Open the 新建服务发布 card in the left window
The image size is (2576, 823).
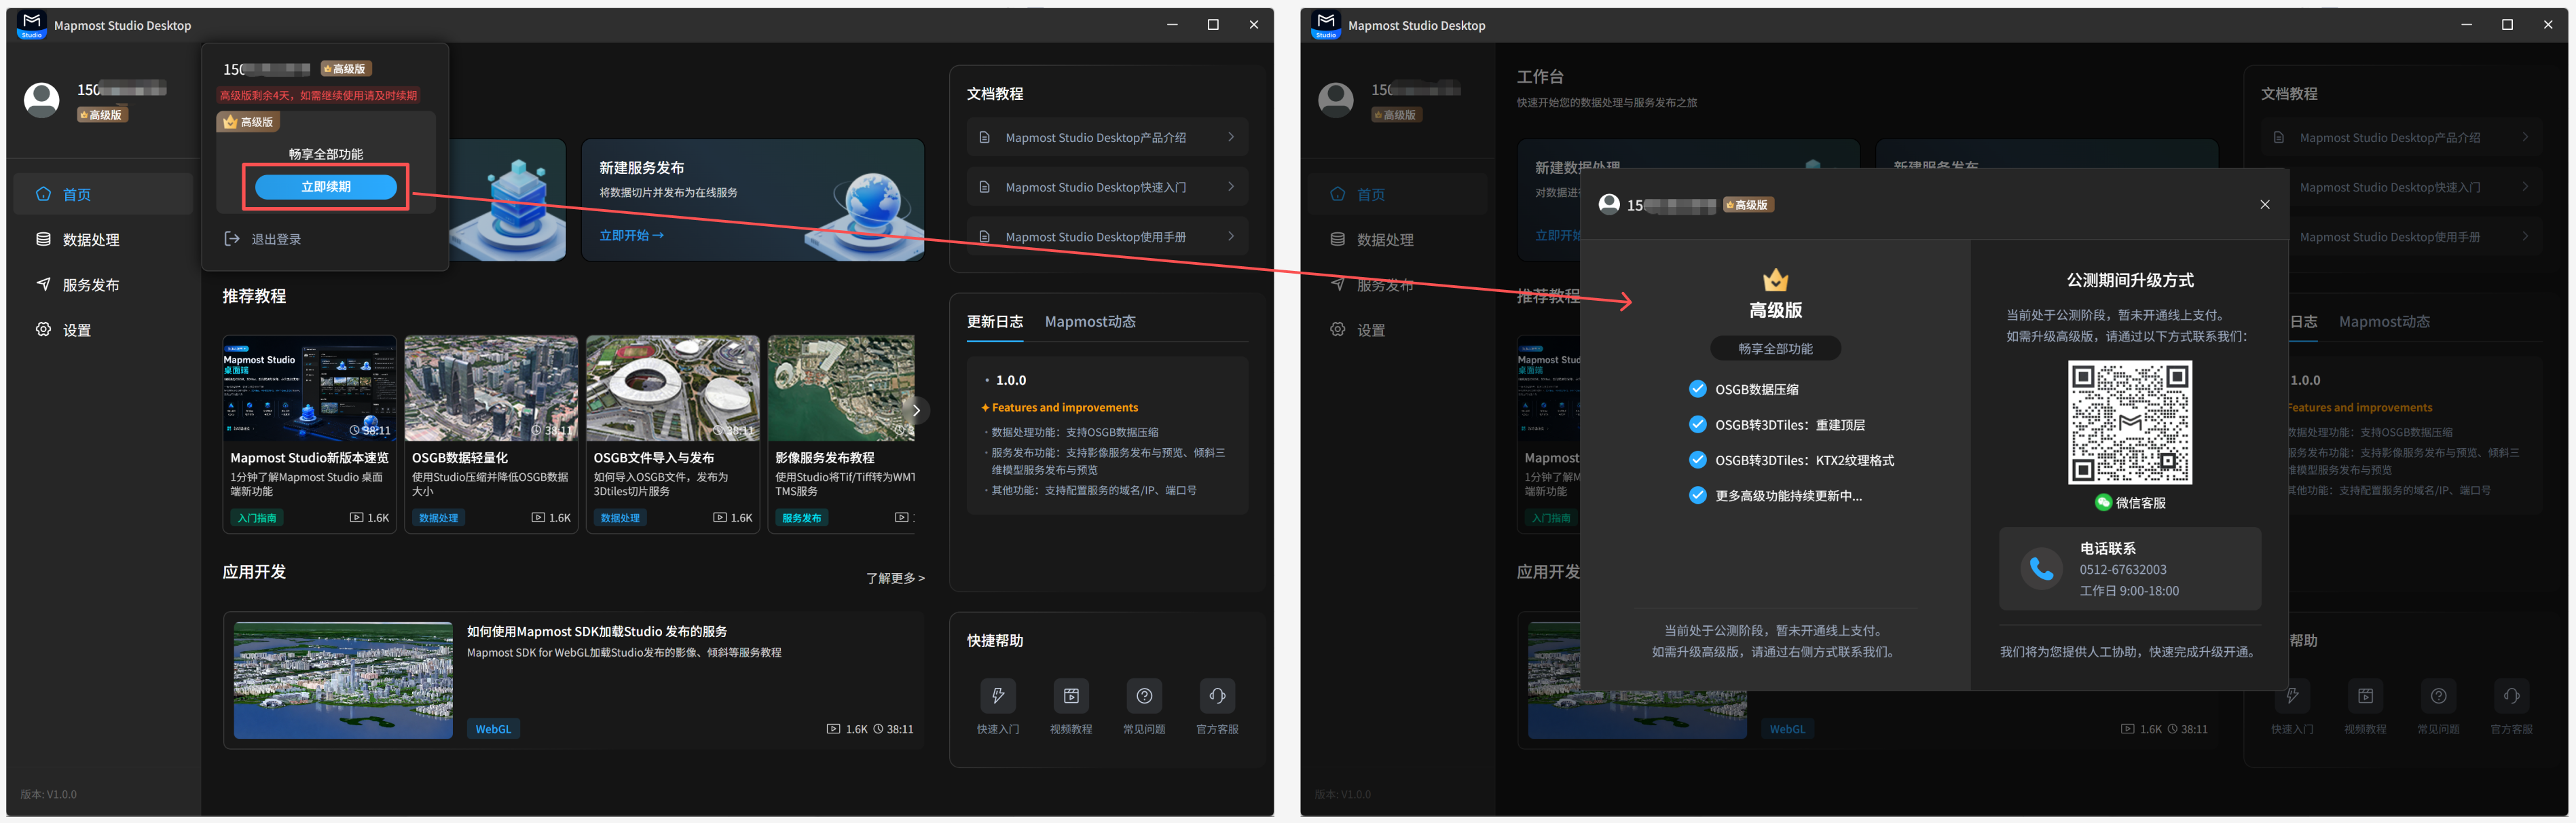click(x=752, y=200)
